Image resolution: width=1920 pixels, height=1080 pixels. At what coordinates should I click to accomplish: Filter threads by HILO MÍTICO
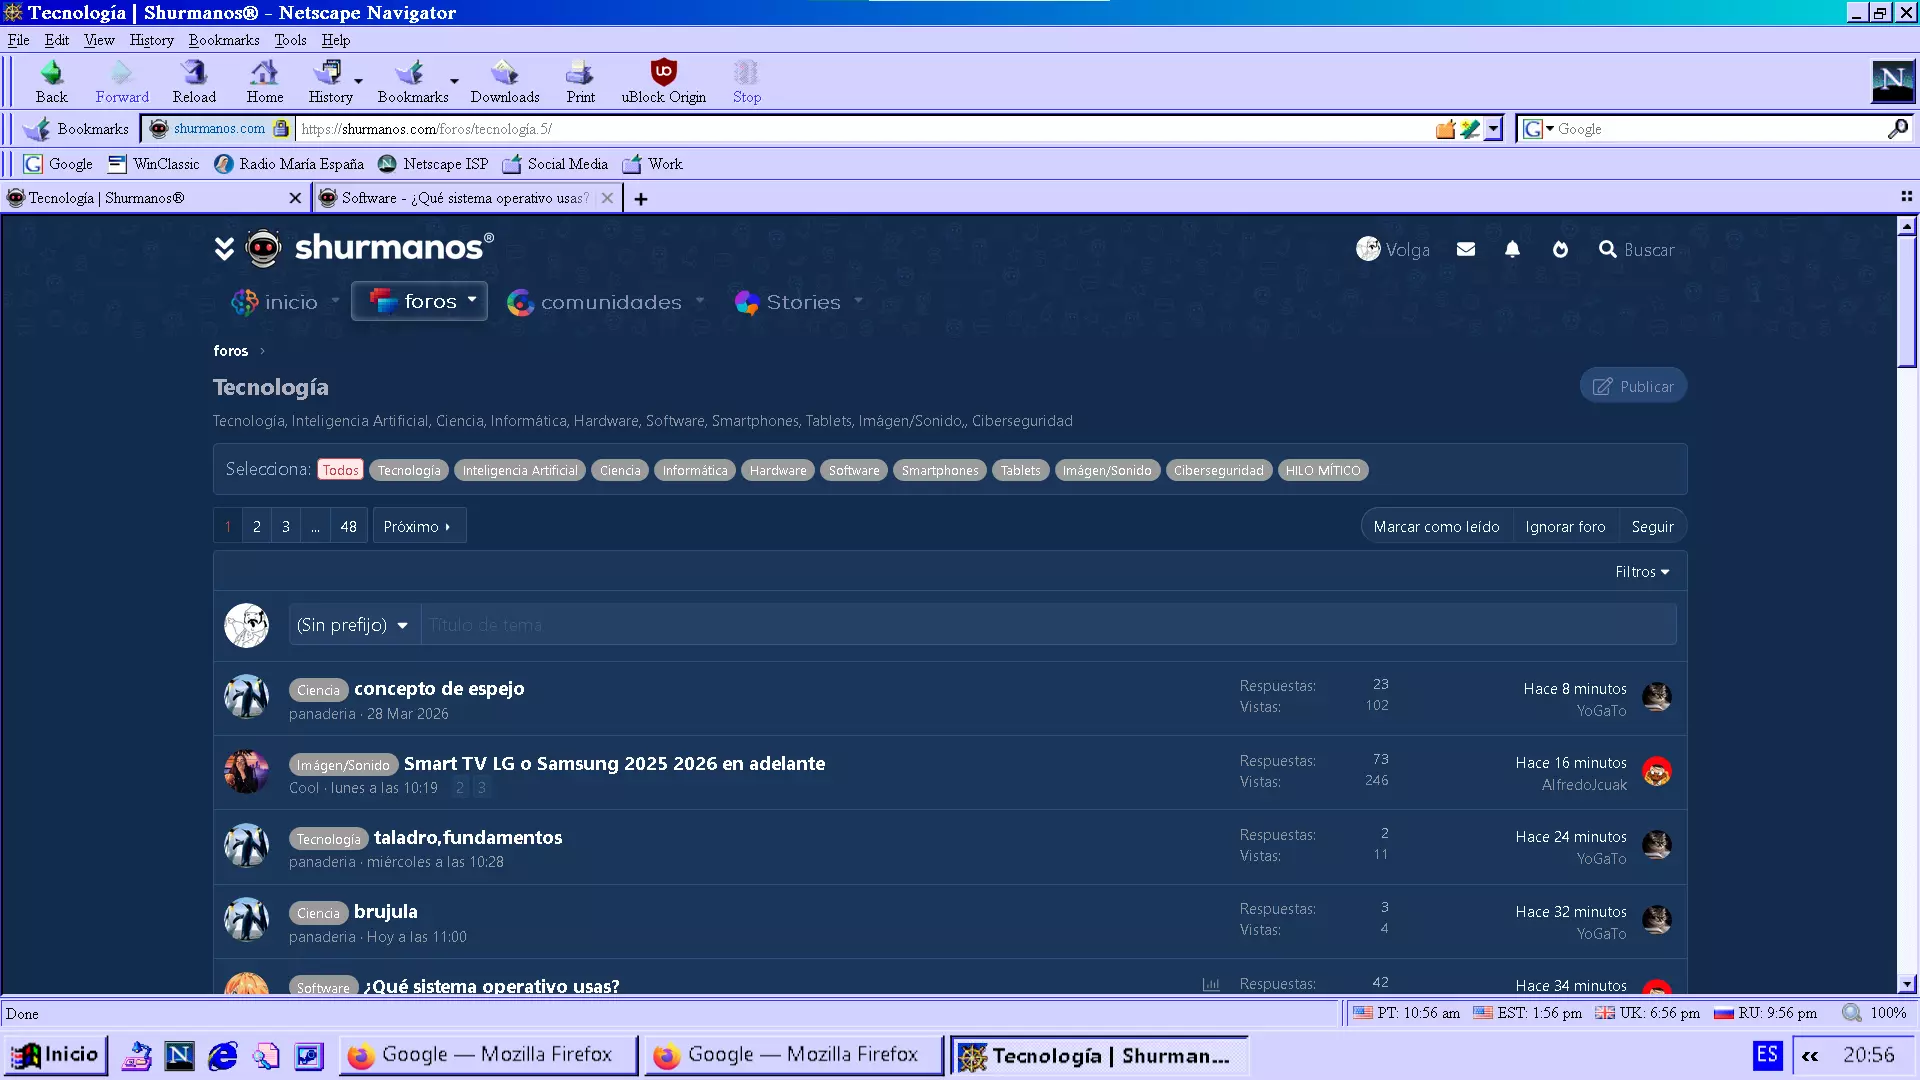(1323, 470)
